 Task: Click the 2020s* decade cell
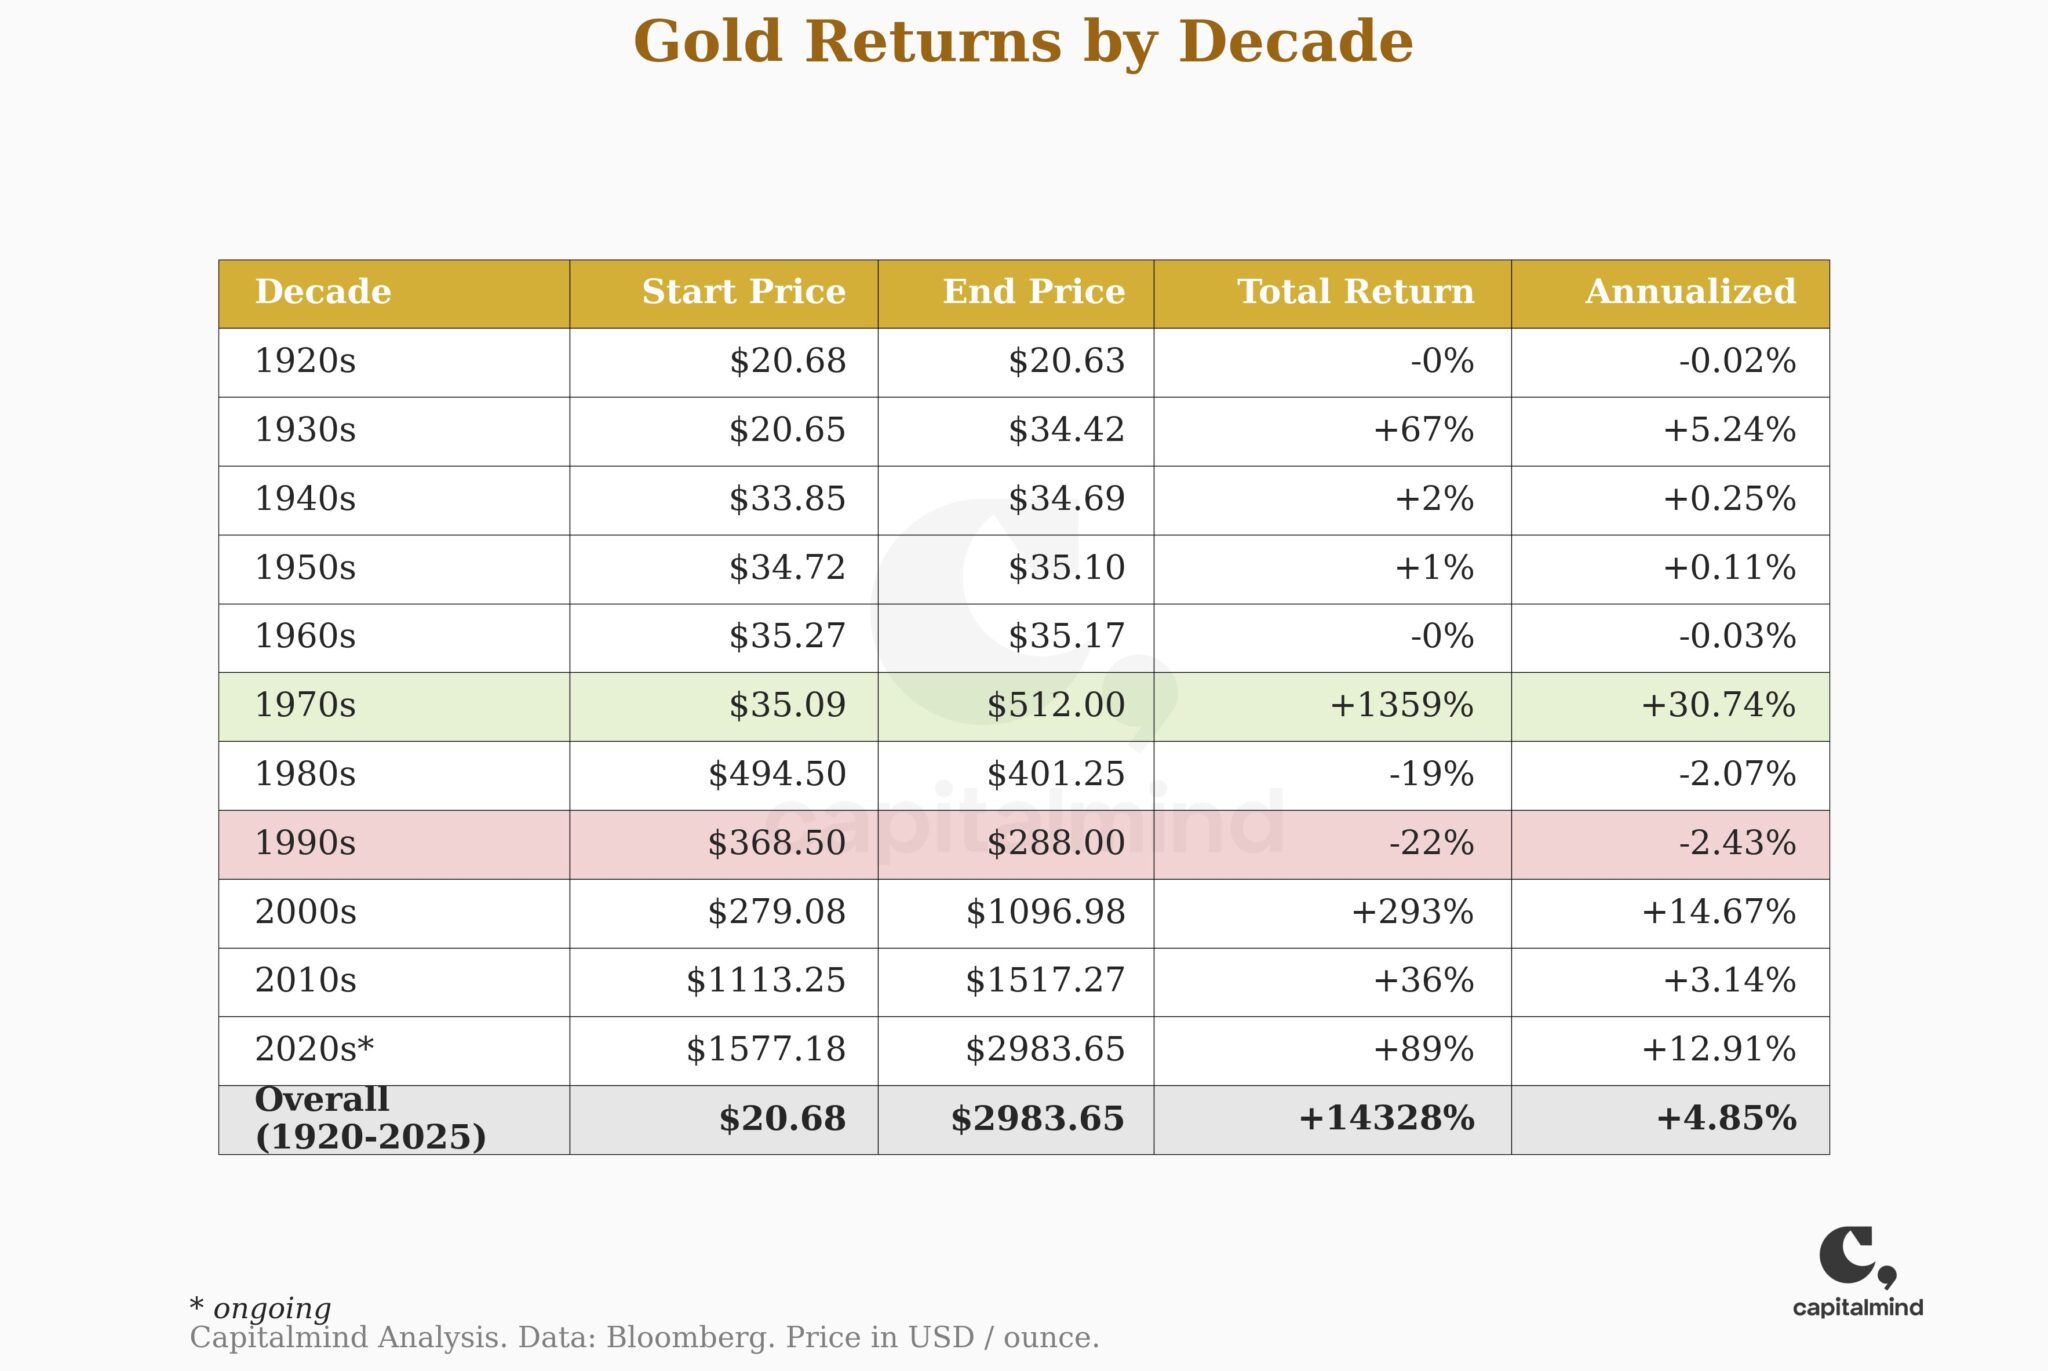pyautogui.click(x=314, y=1049)
